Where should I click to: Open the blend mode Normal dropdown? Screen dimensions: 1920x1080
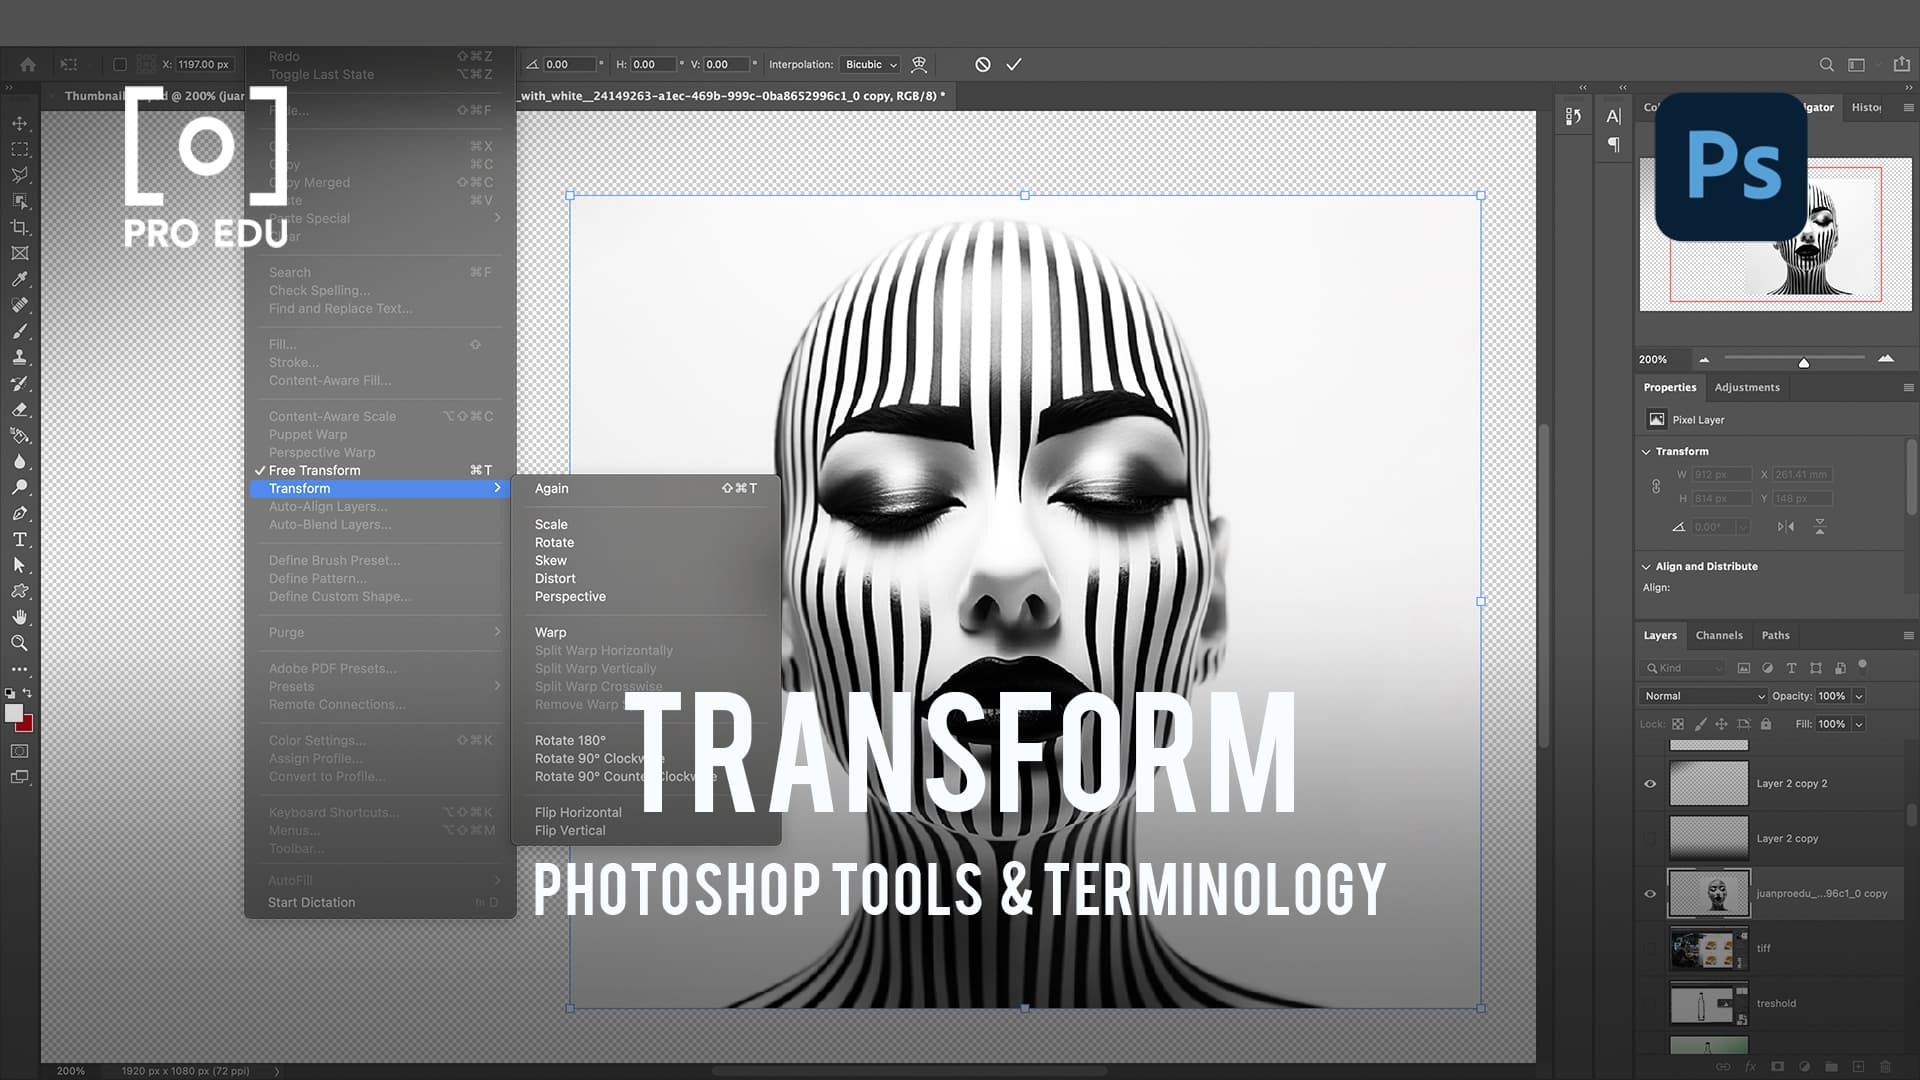(x=1702, y=696)
